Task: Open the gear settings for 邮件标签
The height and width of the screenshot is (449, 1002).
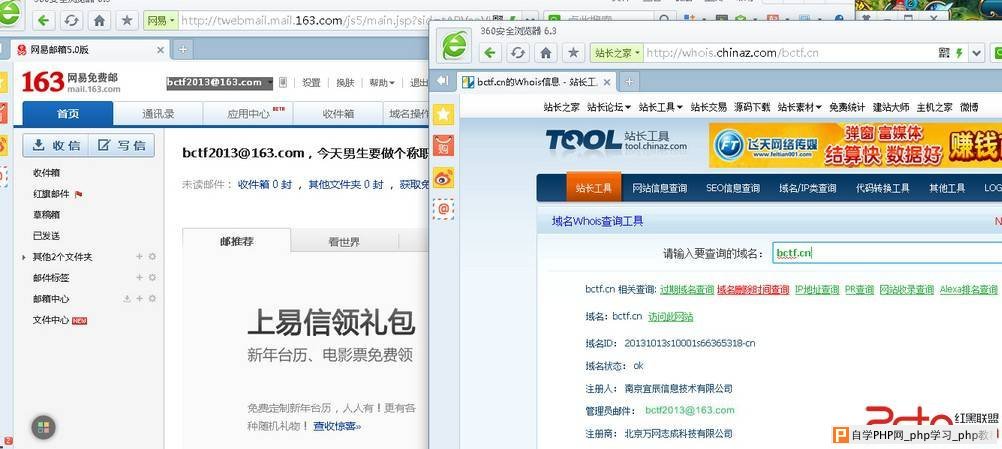Action: coord(152,278)
